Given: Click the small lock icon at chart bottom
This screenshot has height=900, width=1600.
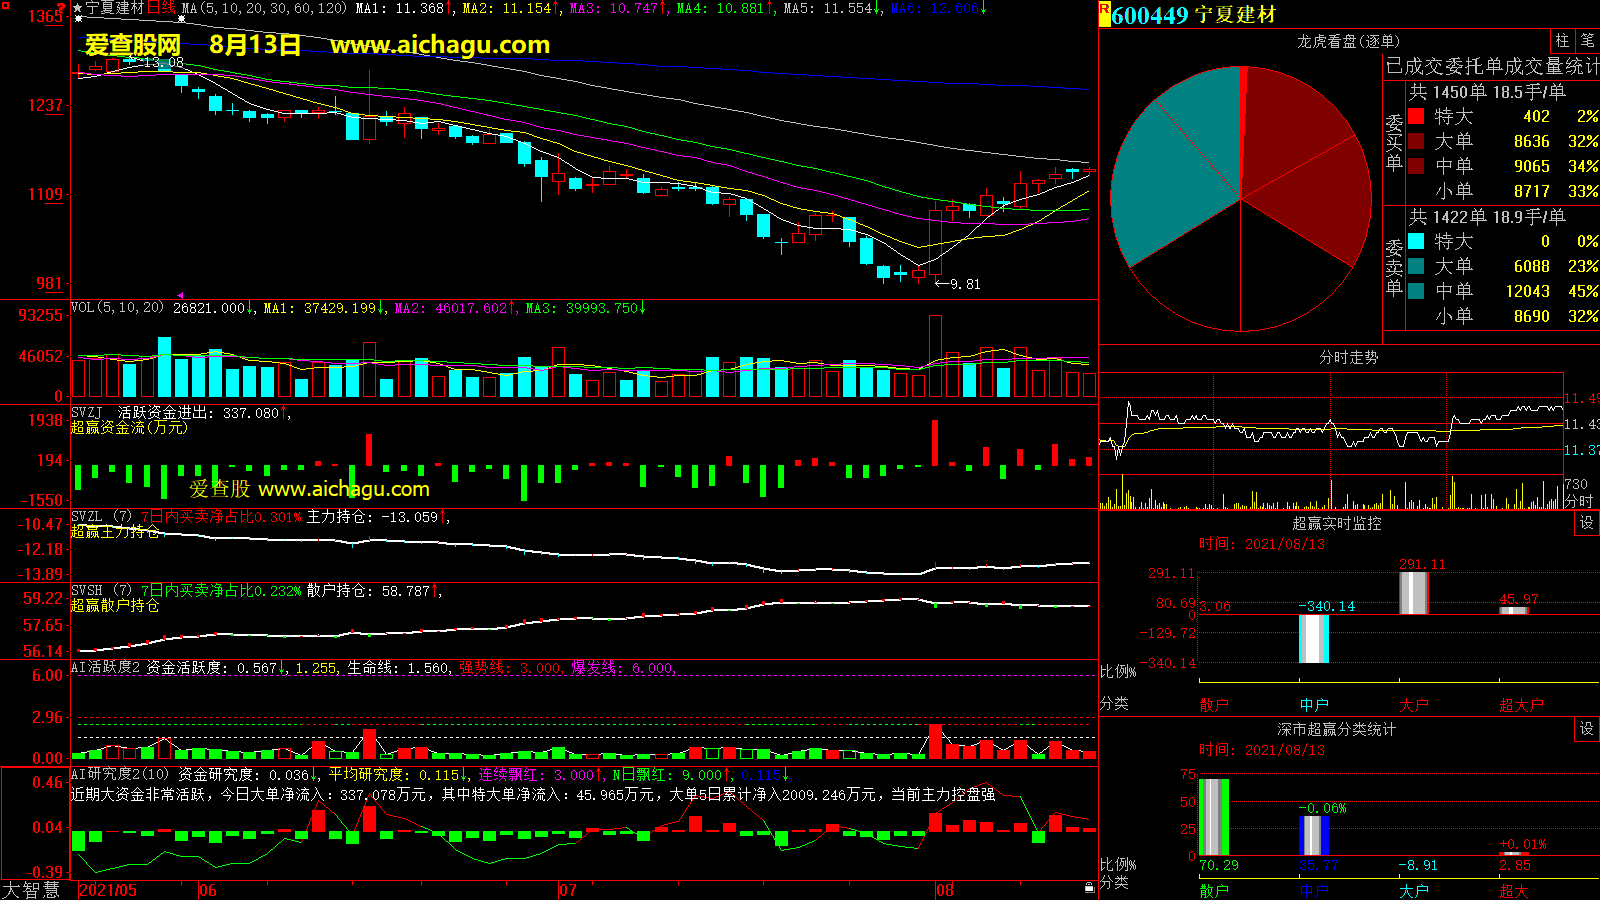Looking at the screenshot, I should [1089, 887].
